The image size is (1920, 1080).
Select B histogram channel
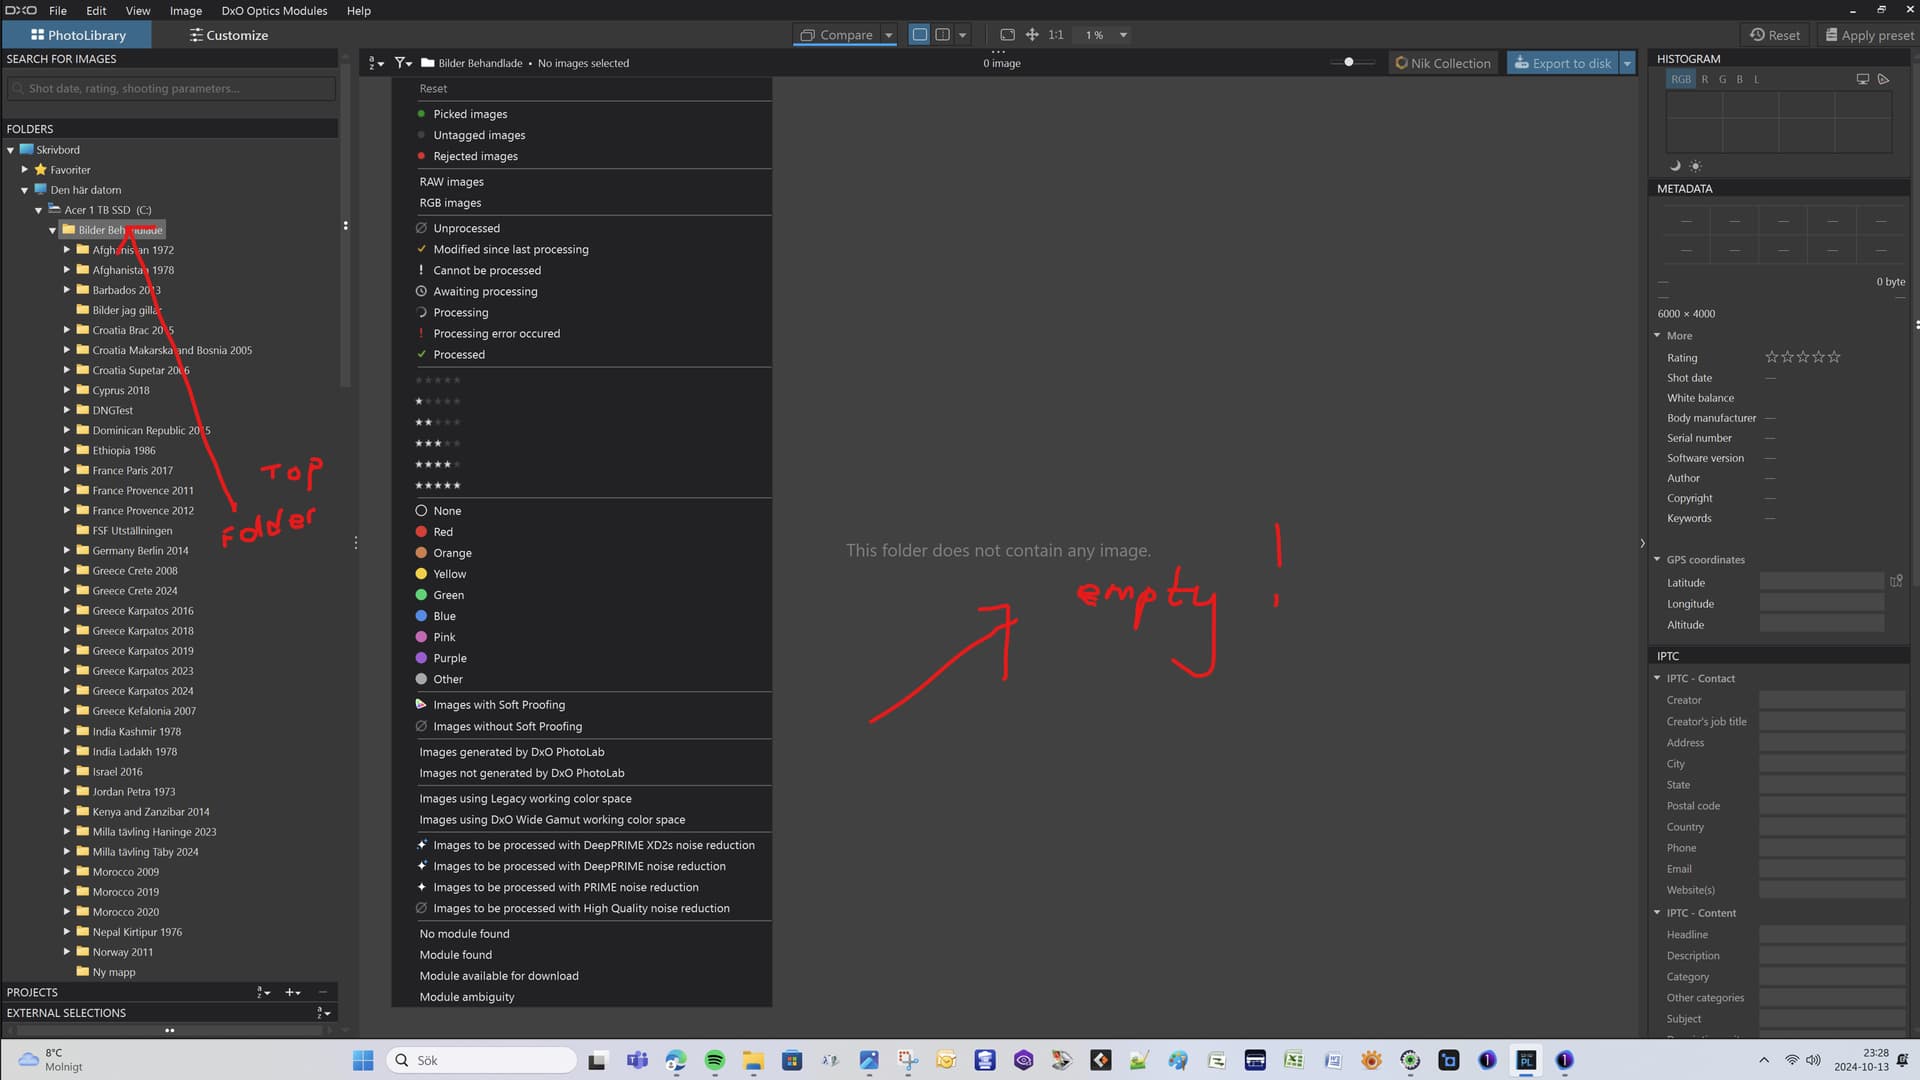[x=1739, y=79]
